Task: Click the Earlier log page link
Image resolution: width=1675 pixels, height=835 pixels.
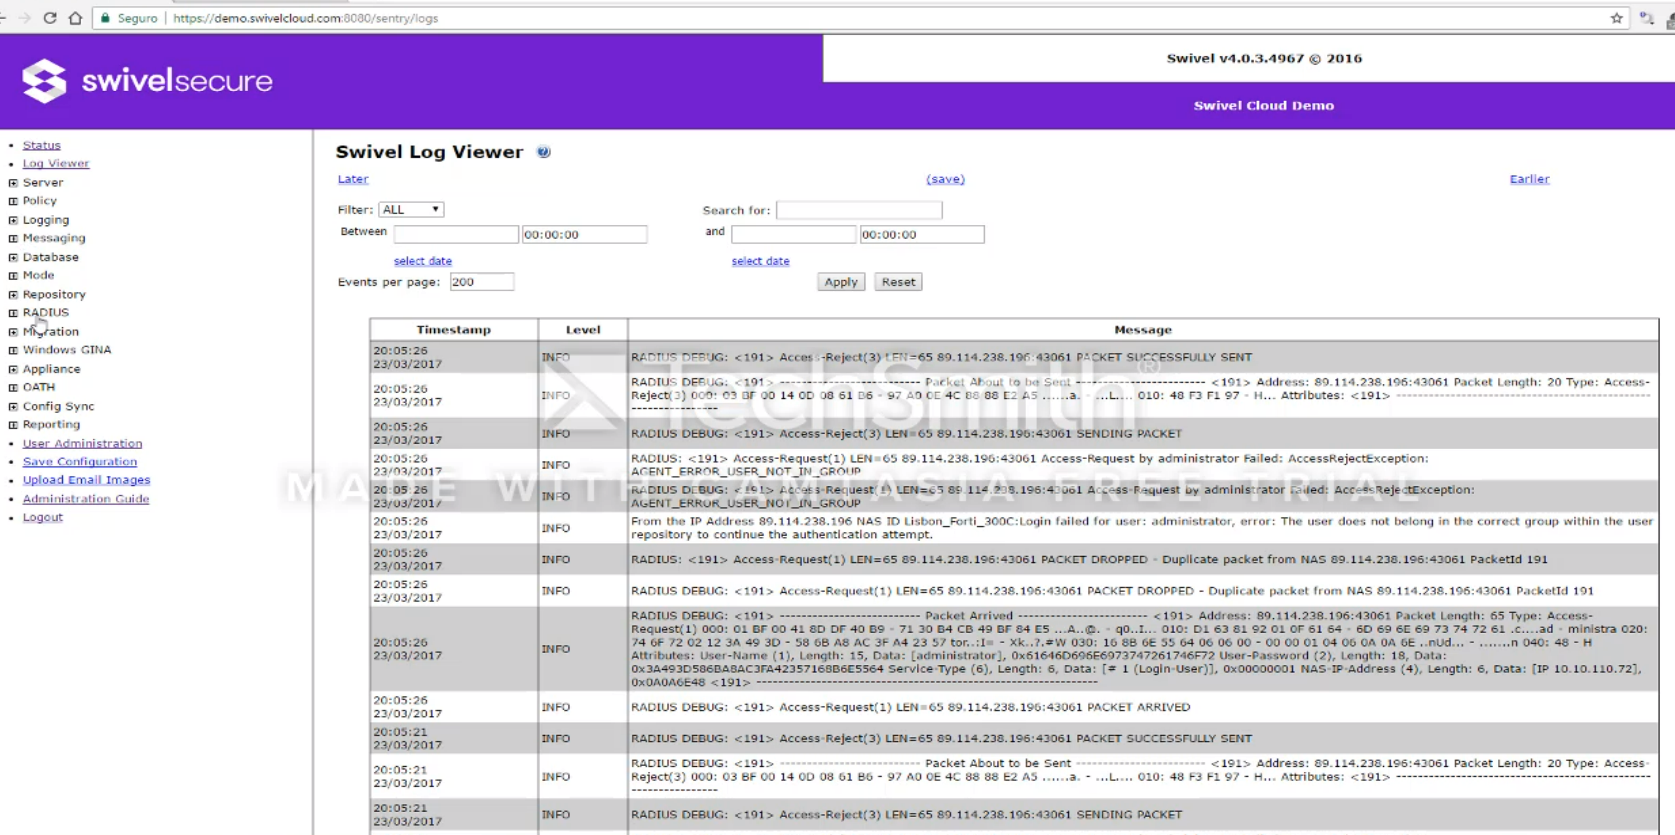Action: point(1528,179)
